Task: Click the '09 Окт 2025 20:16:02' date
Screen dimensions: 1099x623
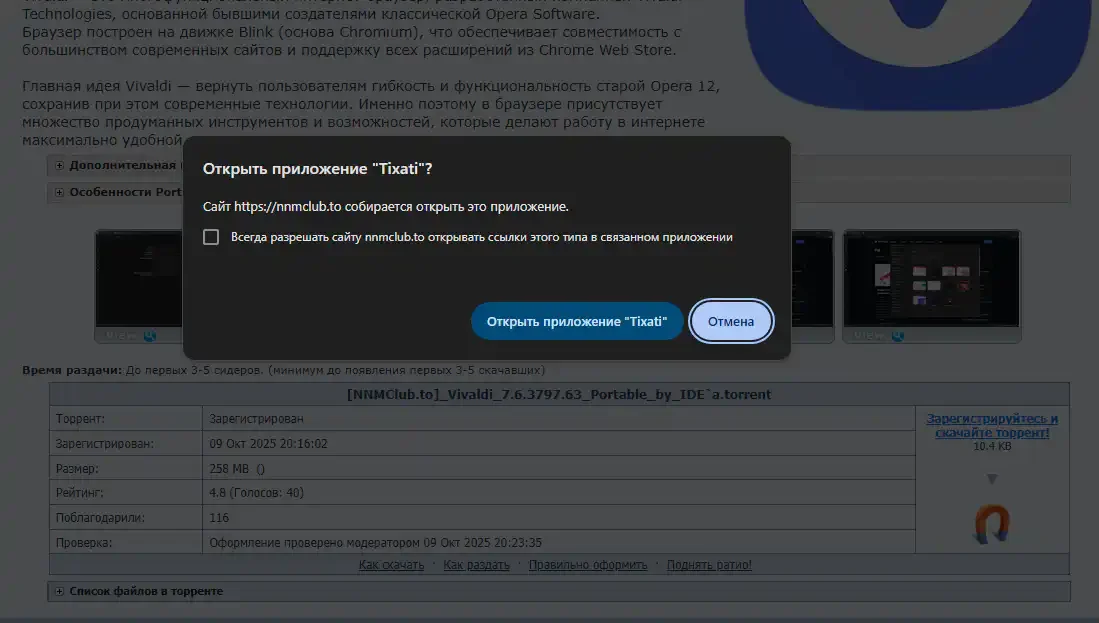Action: coord(268,444)
